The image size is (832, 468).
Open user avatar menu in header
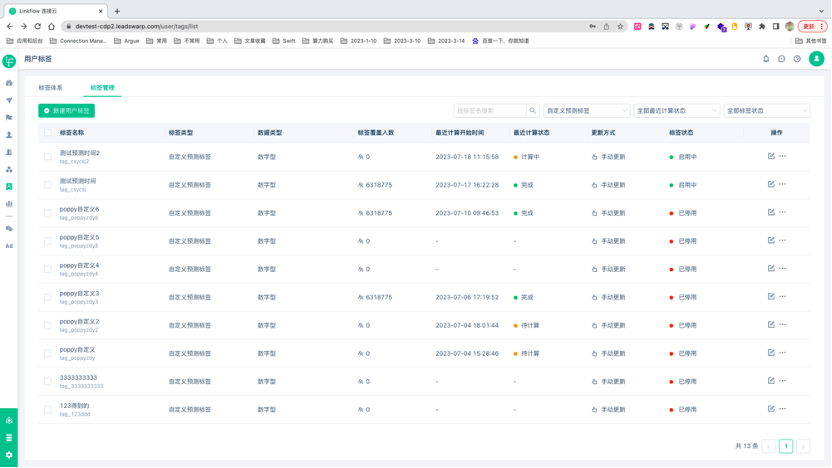pos(816,59)
